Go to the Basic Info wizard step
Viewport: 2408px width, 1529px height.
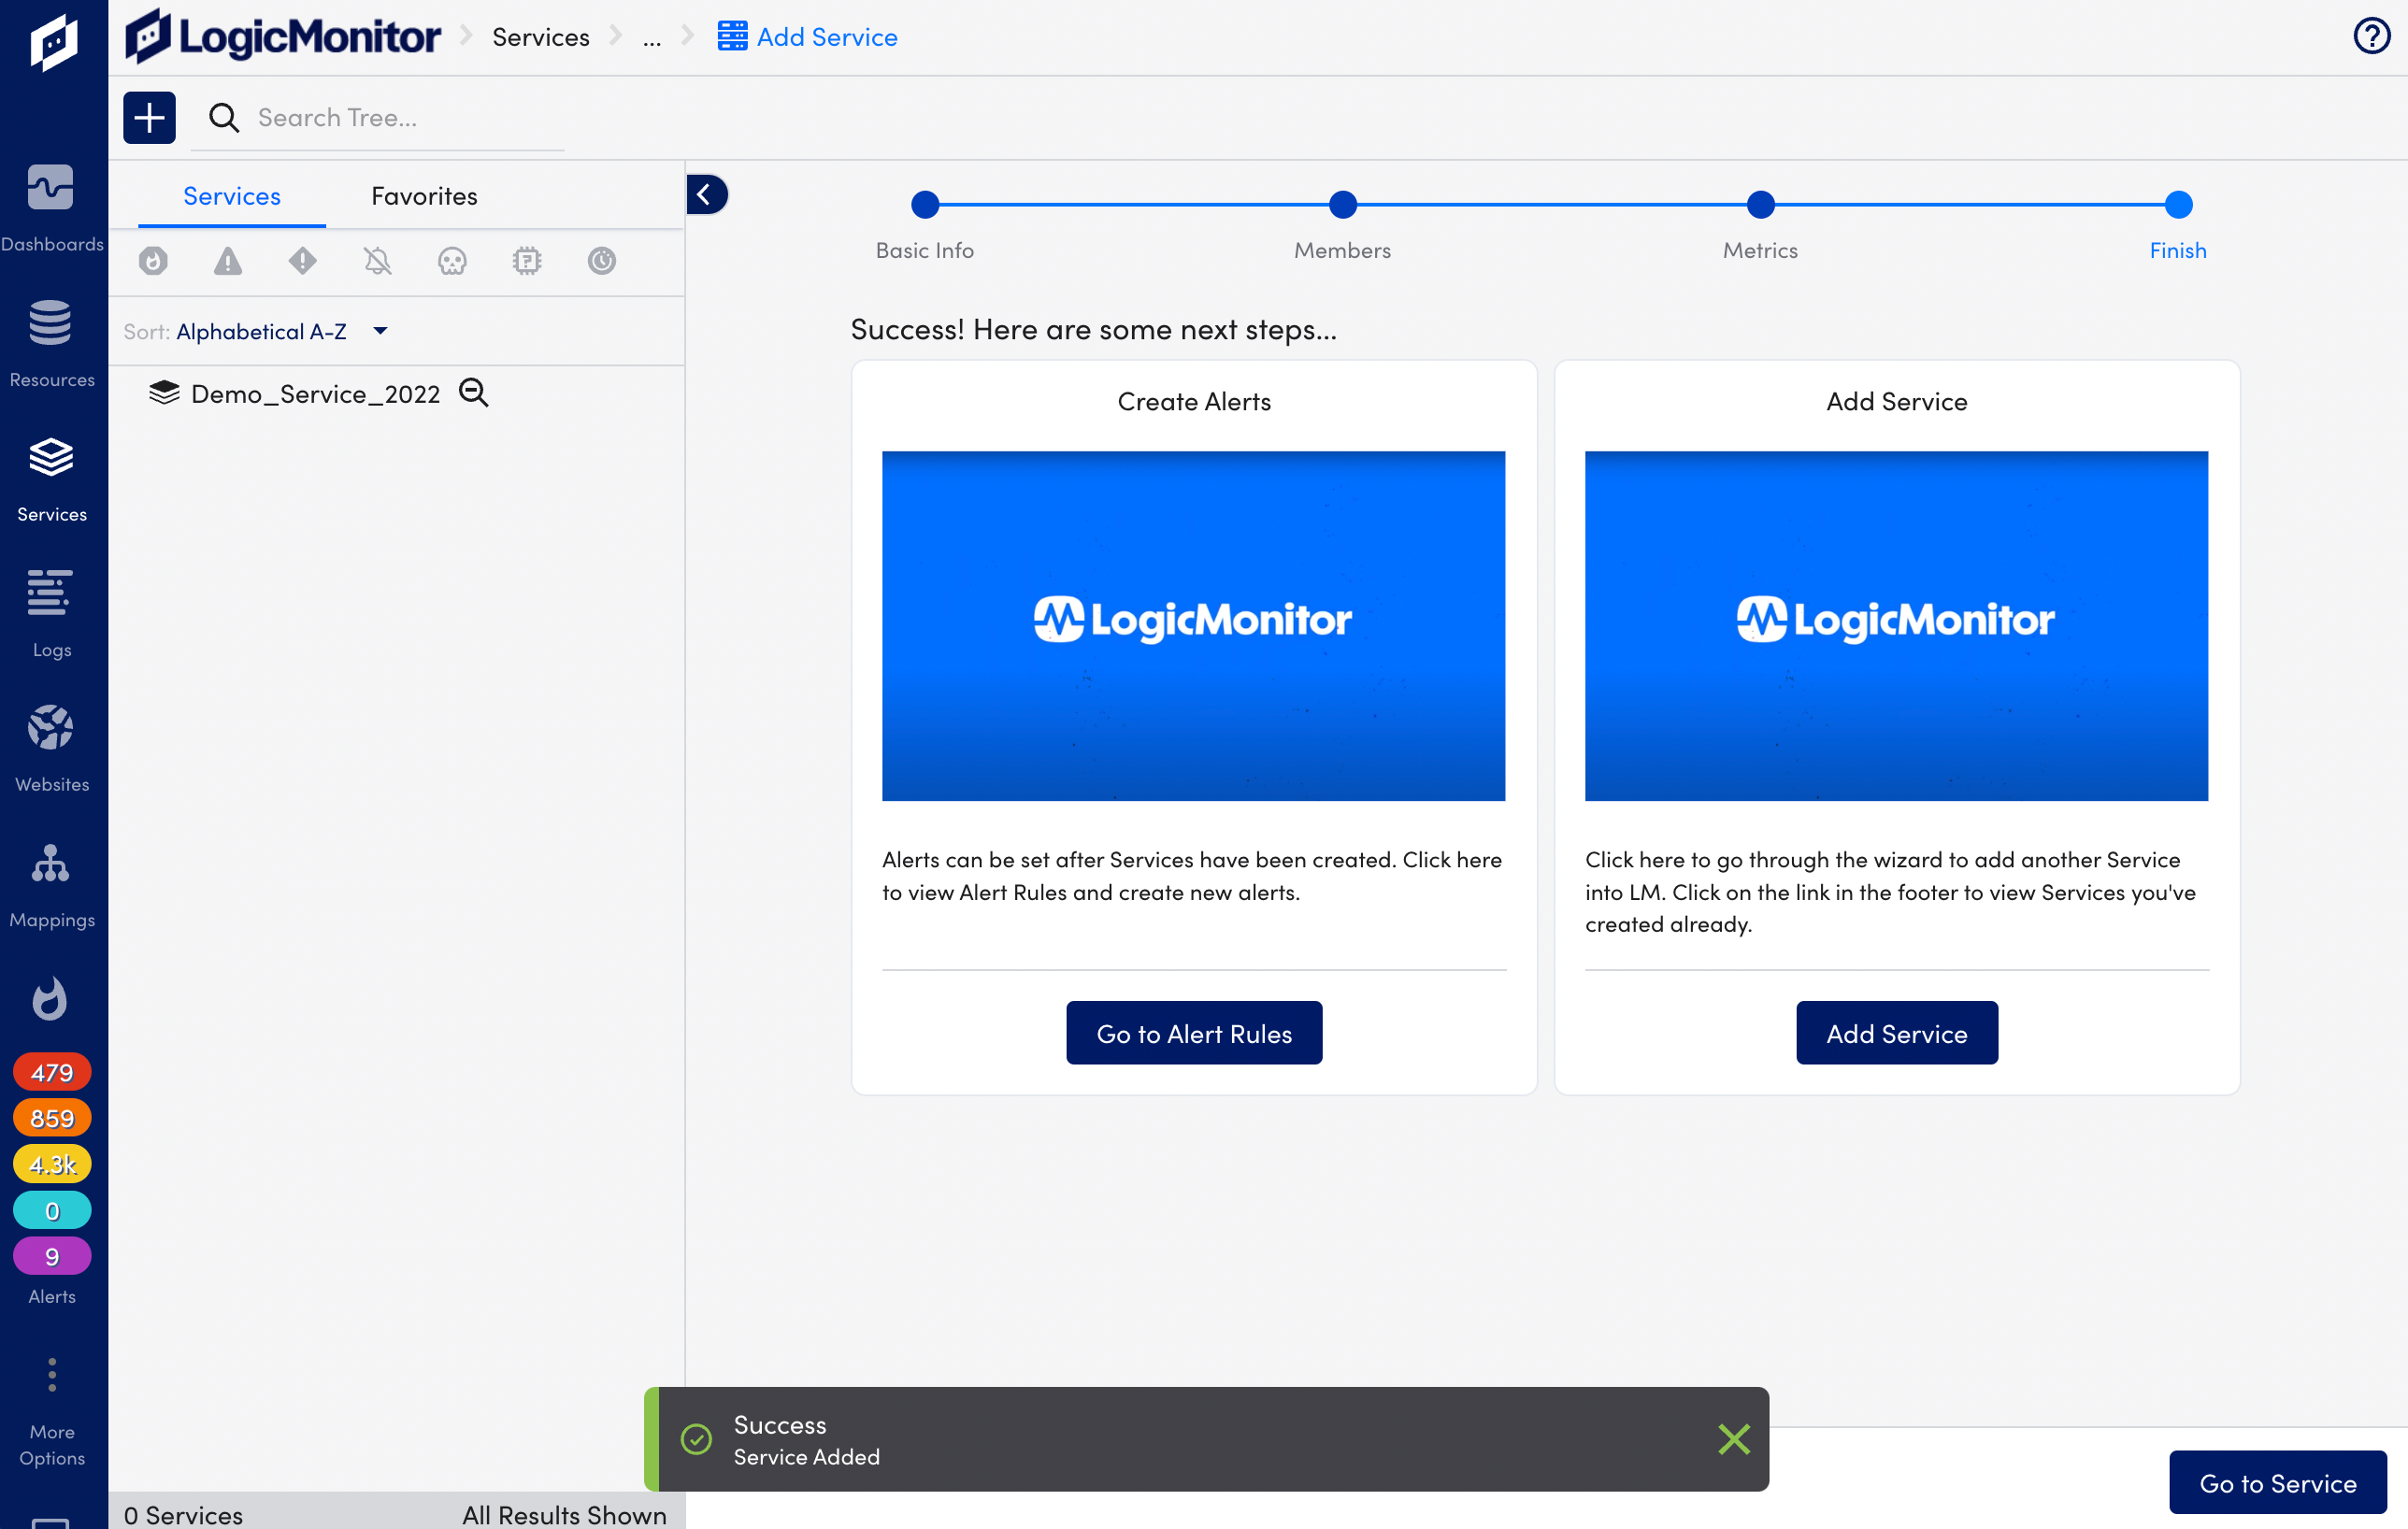(925, 205)
